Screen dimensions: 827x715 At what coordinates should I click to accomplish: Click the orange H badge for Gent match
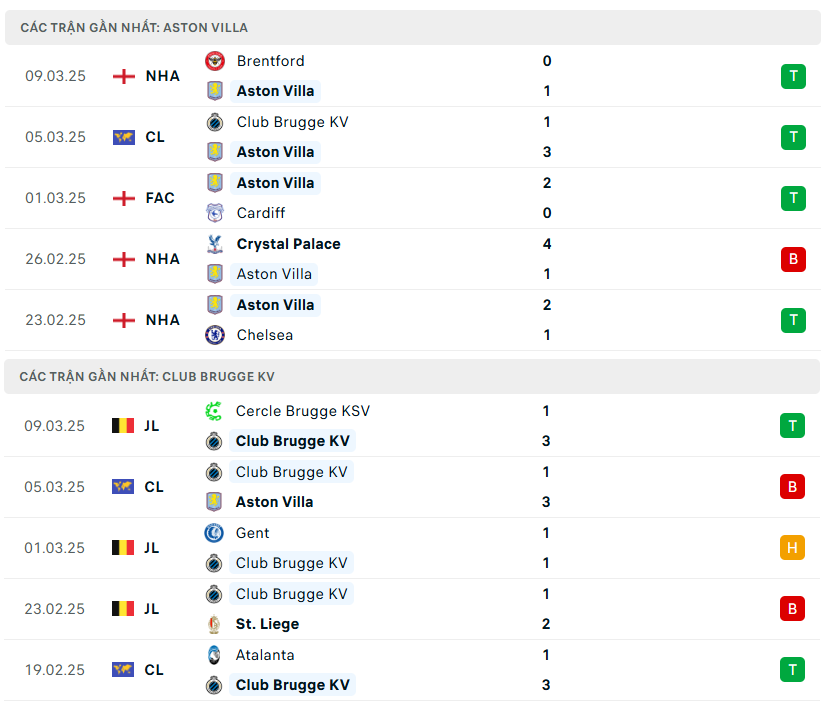[792, 548]
